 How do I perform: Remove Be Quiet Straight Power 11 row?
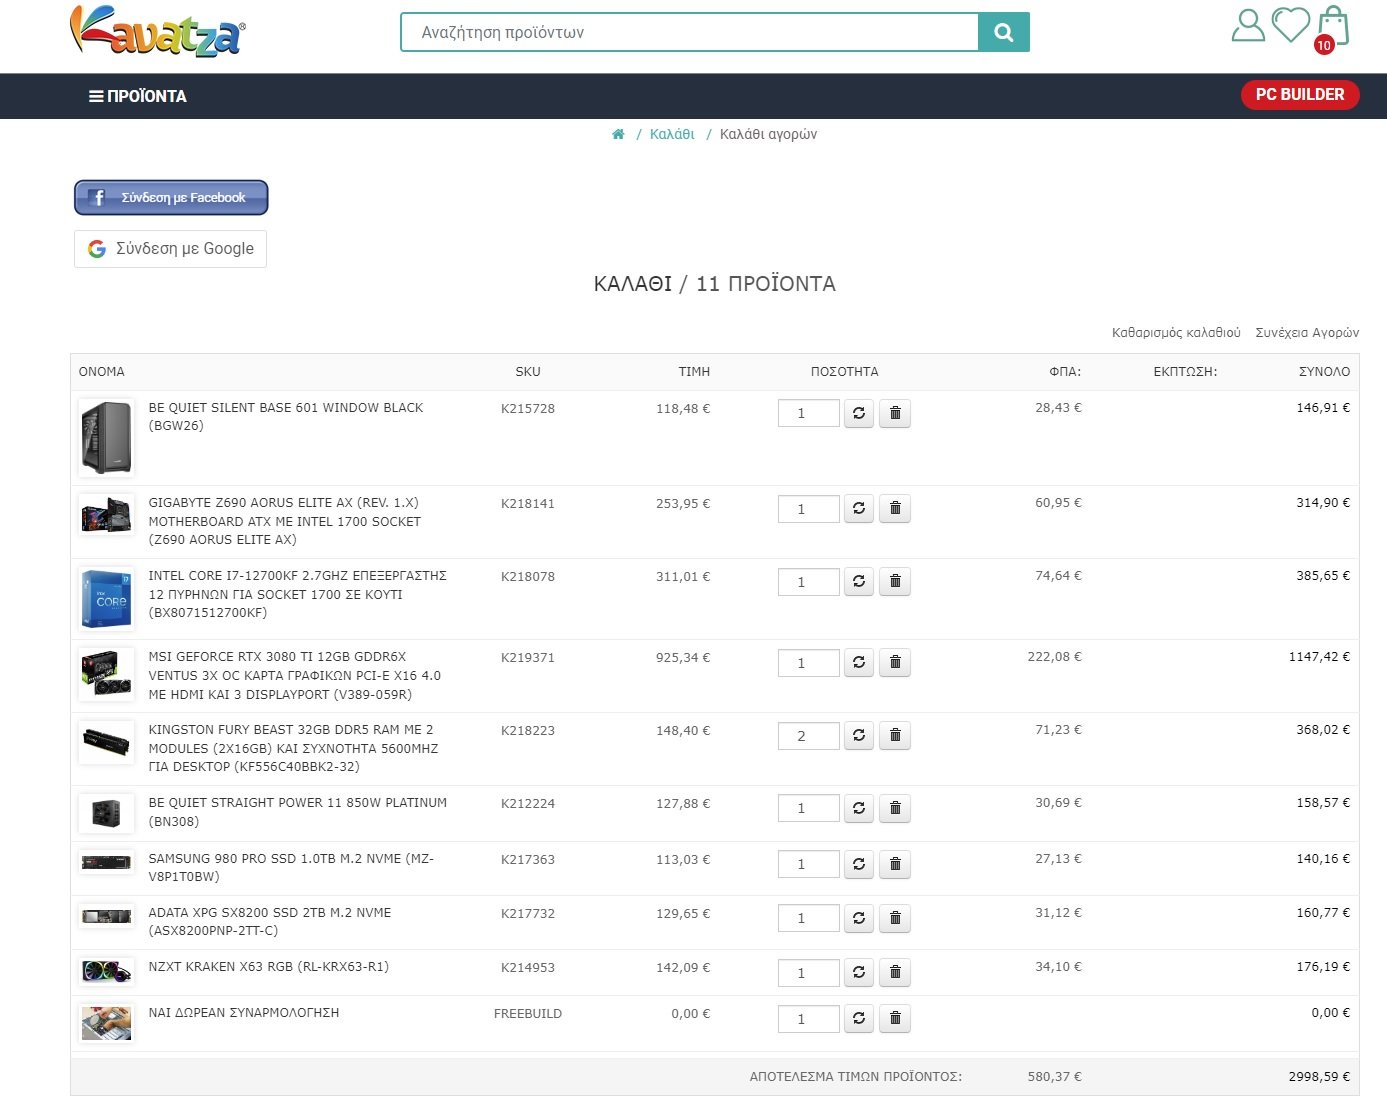point(895,808)
